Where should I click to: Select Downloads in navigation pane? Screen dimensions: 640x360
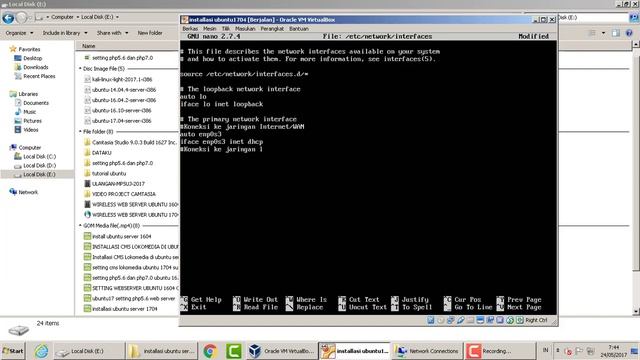tap(36, 67)
